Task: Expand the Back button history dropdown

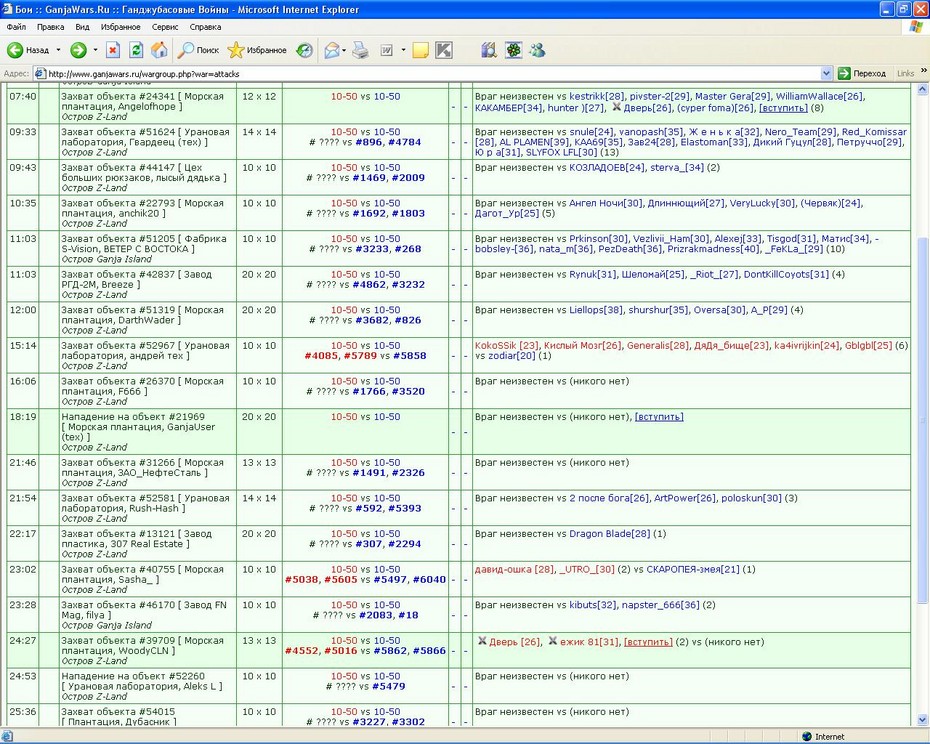Action: tap(58, 50)
